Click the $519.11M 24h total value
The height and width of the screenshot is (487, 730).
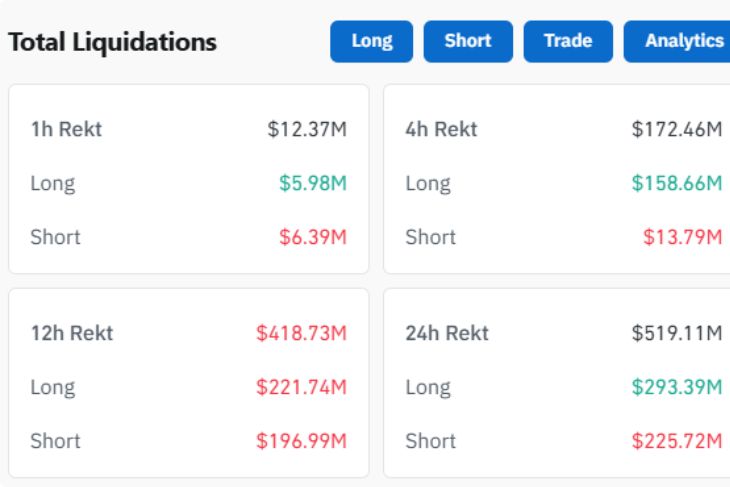coord(677,333)
